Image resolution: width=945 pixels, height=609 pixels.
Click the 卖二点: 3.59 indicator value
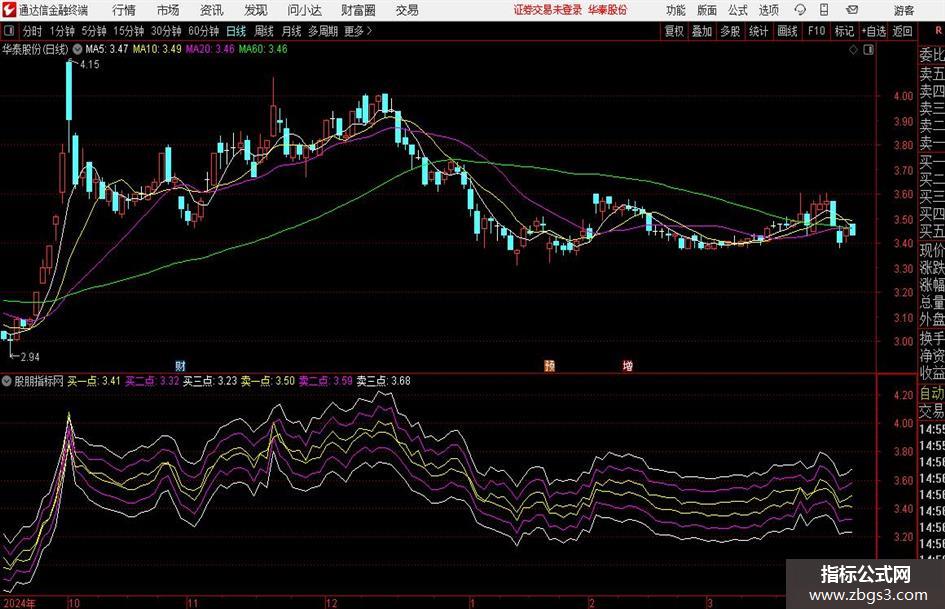[325, 380]
